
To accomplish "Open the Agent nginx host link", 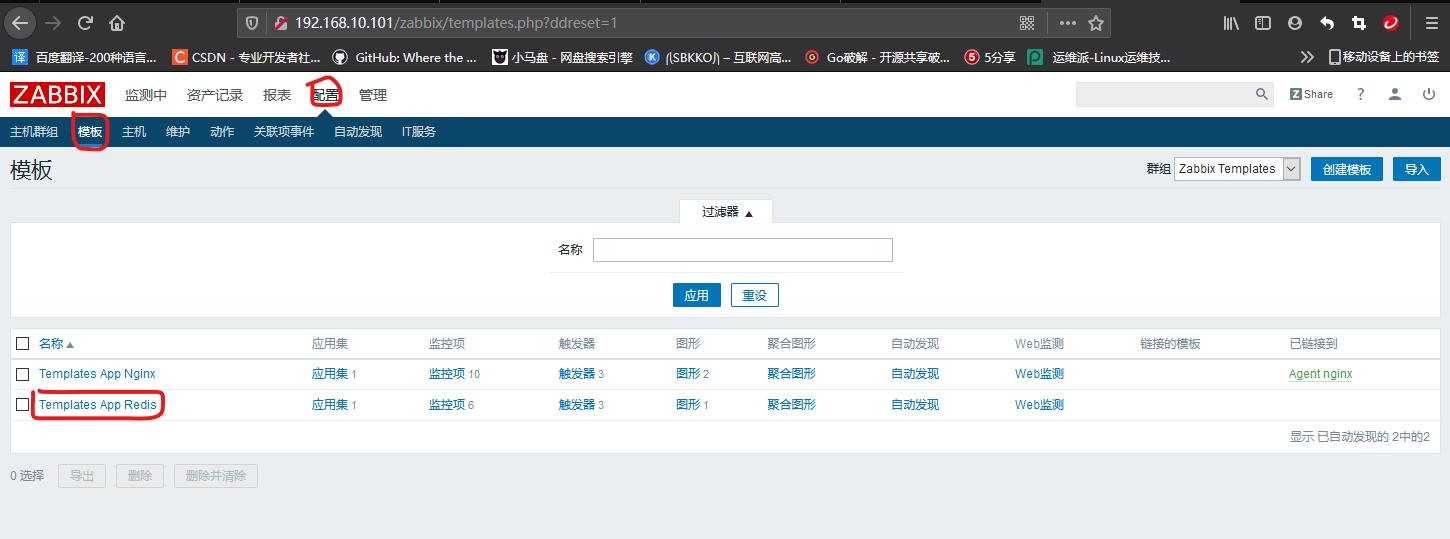I will tap(1320, 374).
